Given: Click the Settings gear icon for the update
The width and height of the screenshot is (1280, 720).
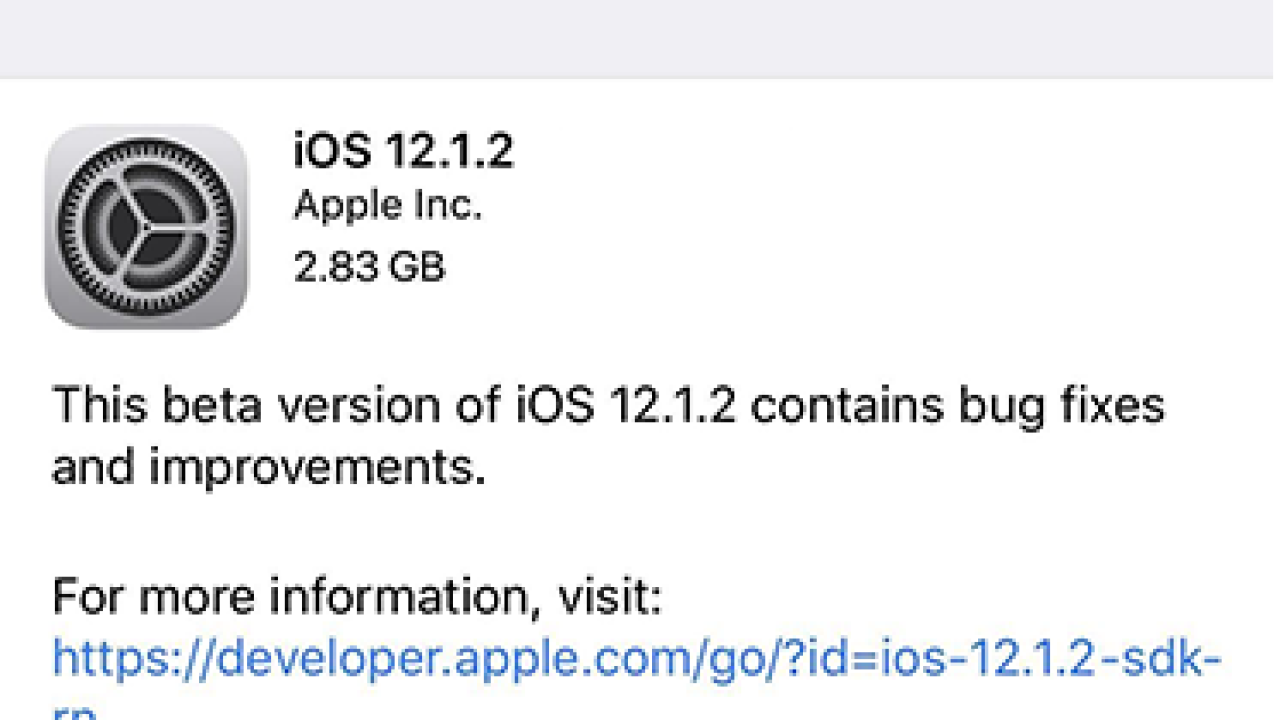Looking at the screenshot, I should click(146, 226).
